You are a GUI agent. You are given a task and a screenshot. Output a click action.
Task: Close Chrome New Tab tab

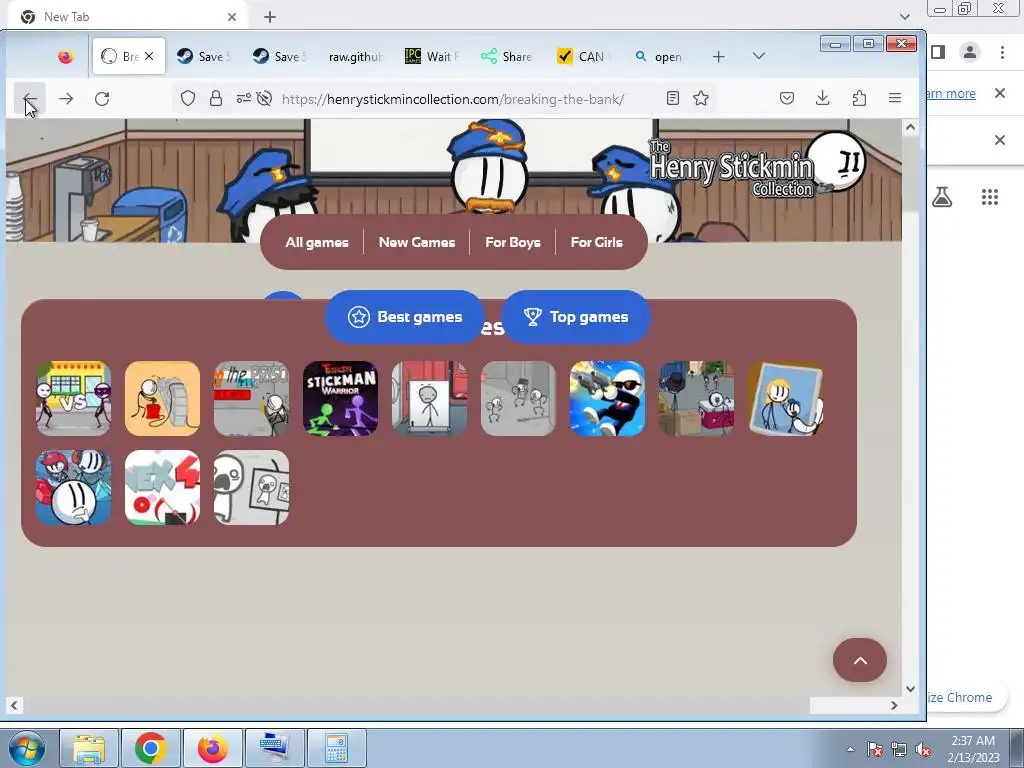232,17
